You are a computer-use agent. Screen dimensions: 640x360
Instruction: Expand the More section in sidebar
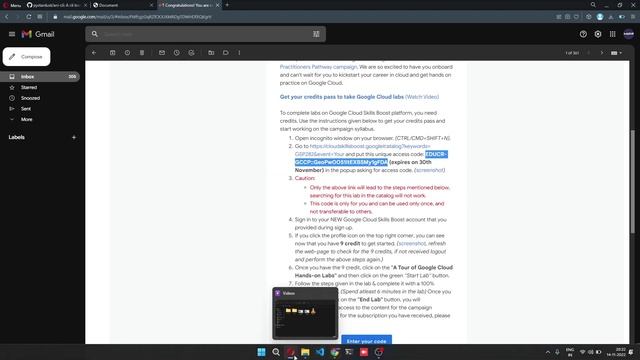coord(27,119)
